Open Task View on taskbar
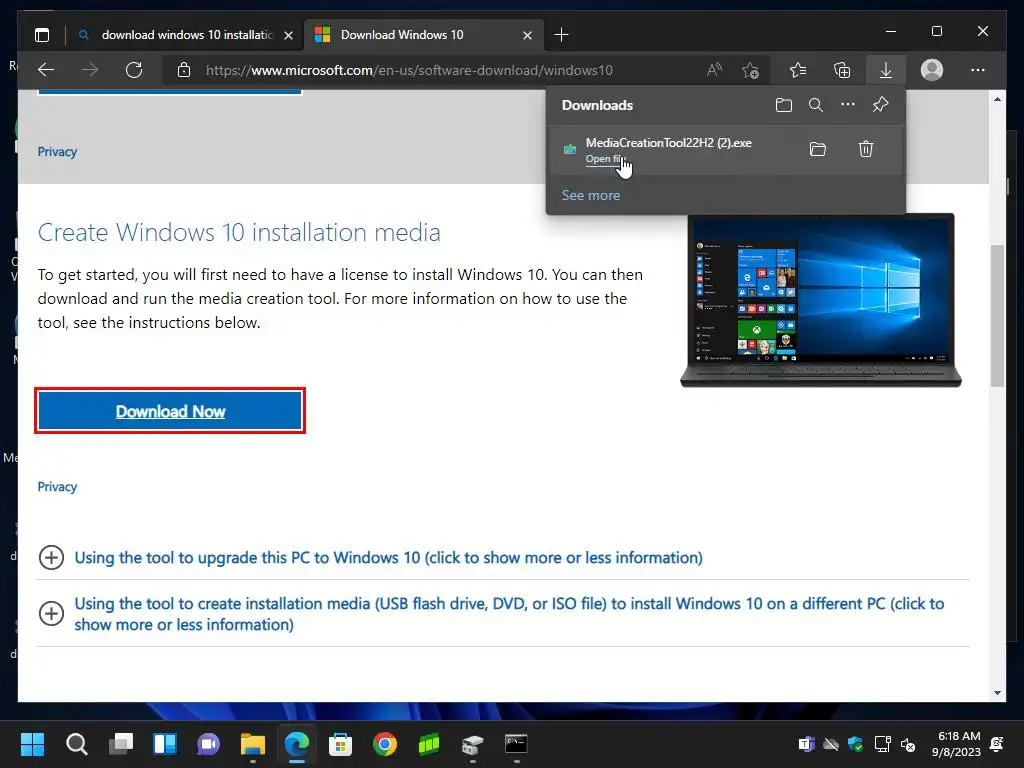 (121, 744)
